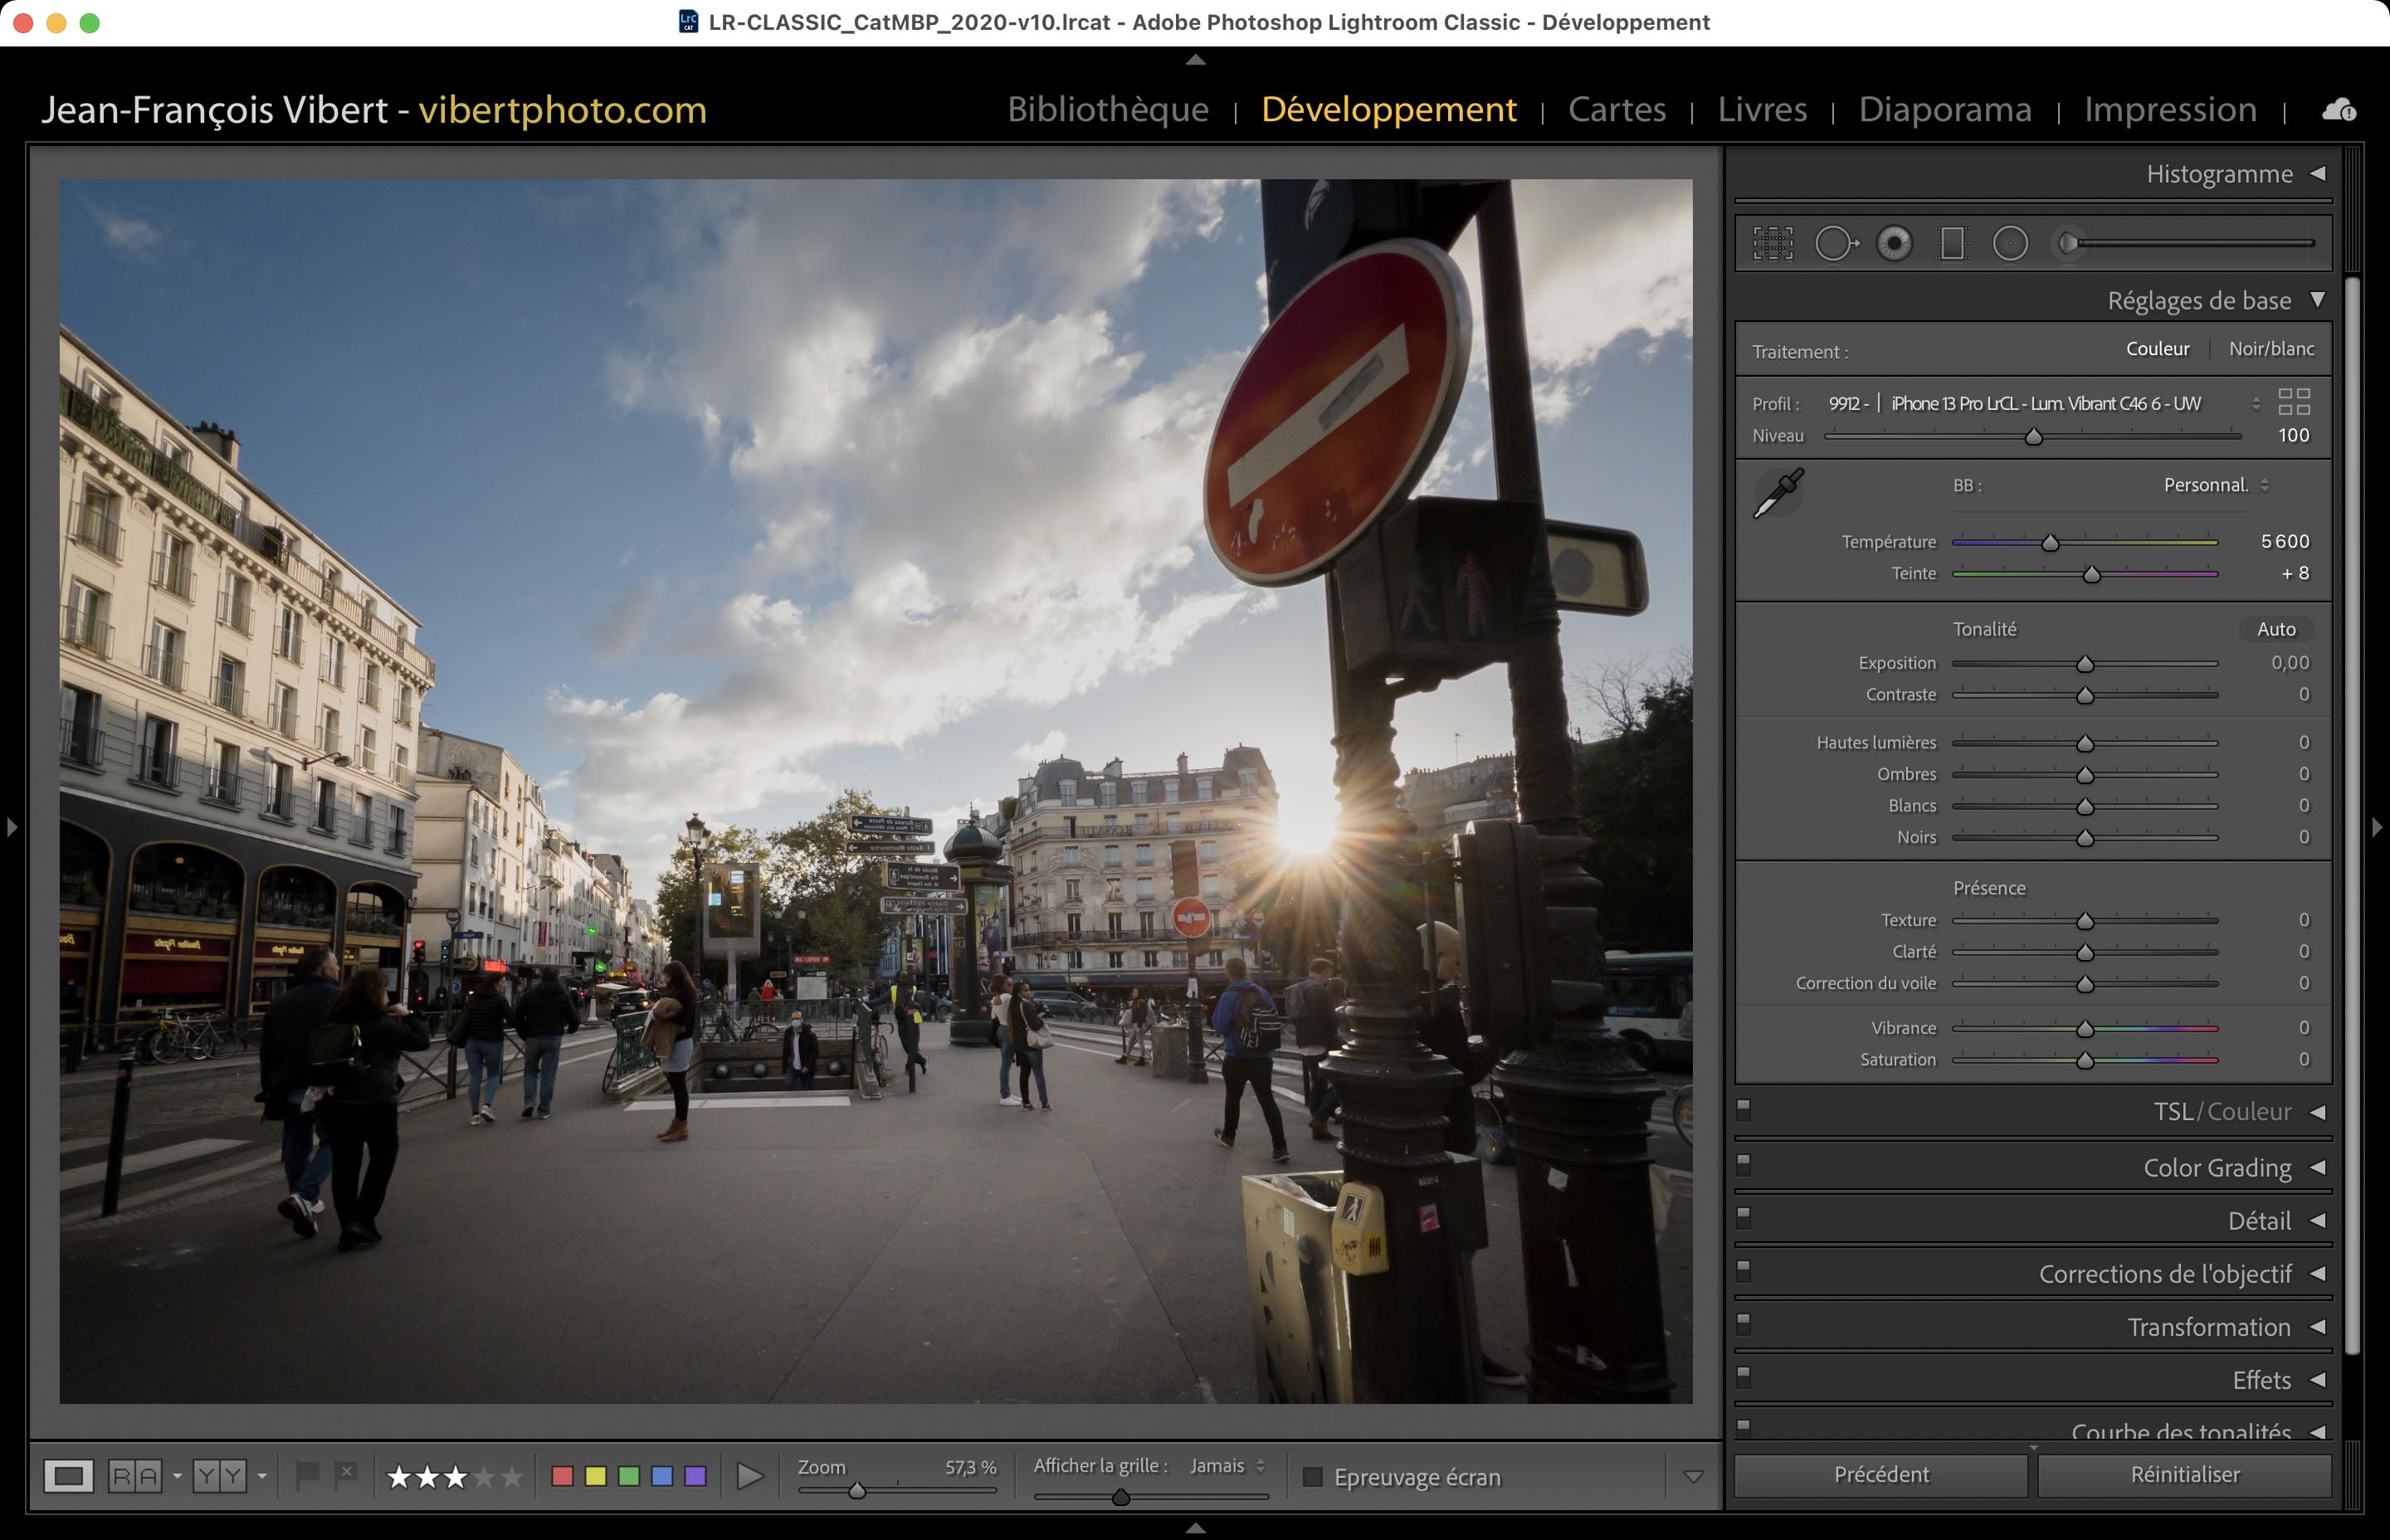Switch treatment to Noir/blanc
The height and width of the screenshot is (1540, 2390).
2271,349
